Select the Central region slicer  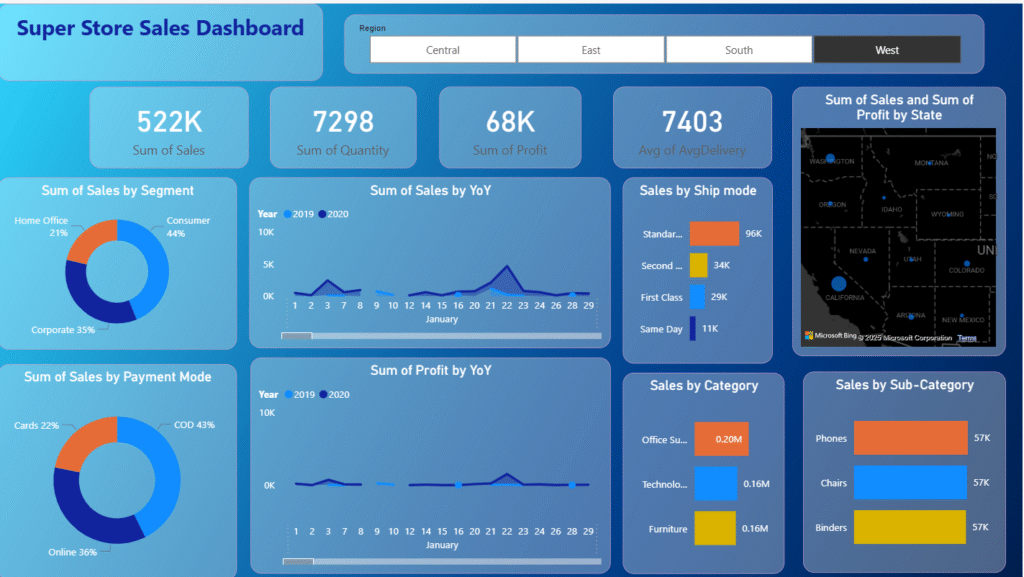click(443, 50)
